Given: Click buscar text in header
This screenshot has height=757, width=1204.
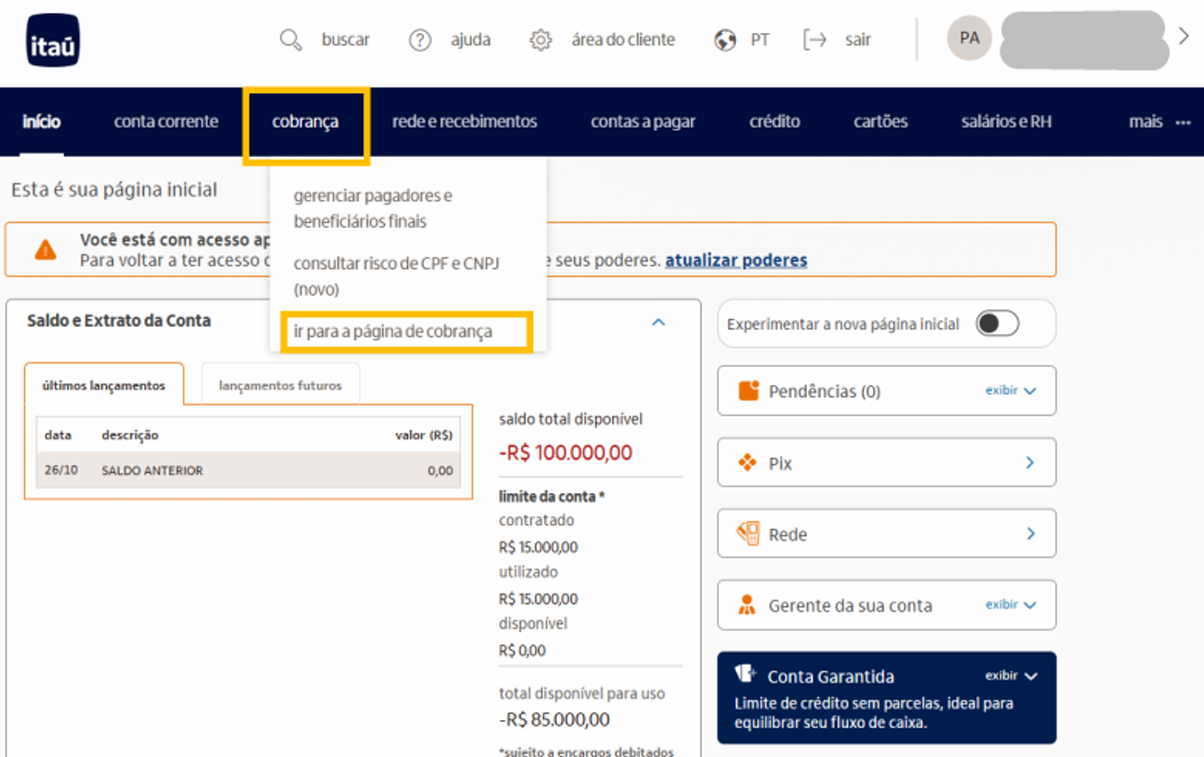Looking at the screenshot, I should (x=346, y=40).
